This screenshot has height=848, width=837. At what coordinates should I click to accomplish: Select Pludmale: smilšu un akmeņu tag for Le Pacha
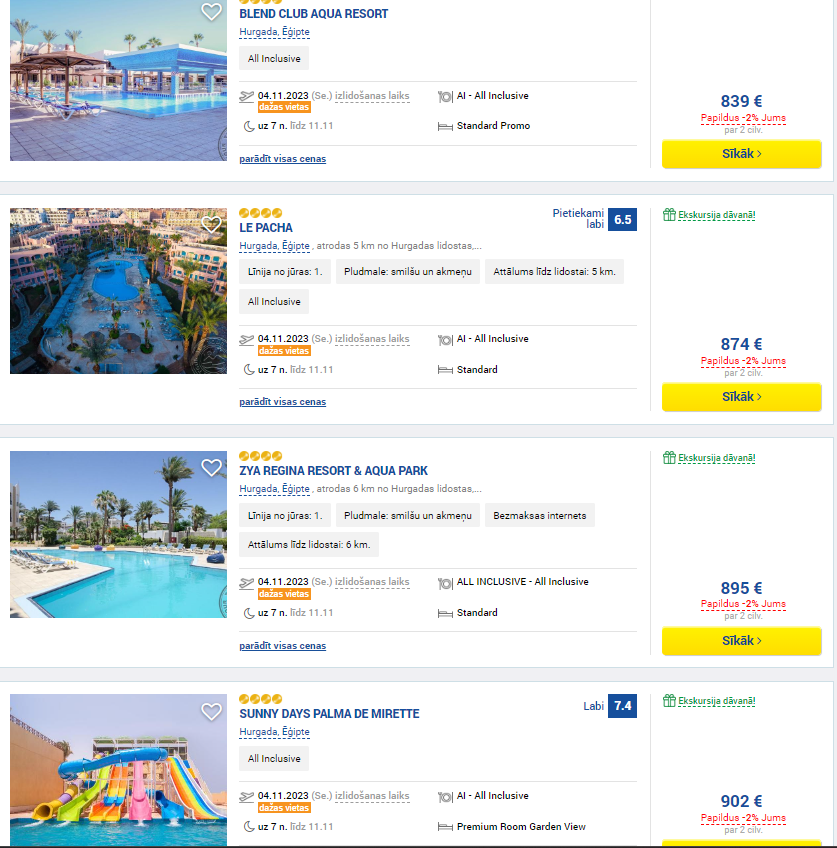point(408,271)
